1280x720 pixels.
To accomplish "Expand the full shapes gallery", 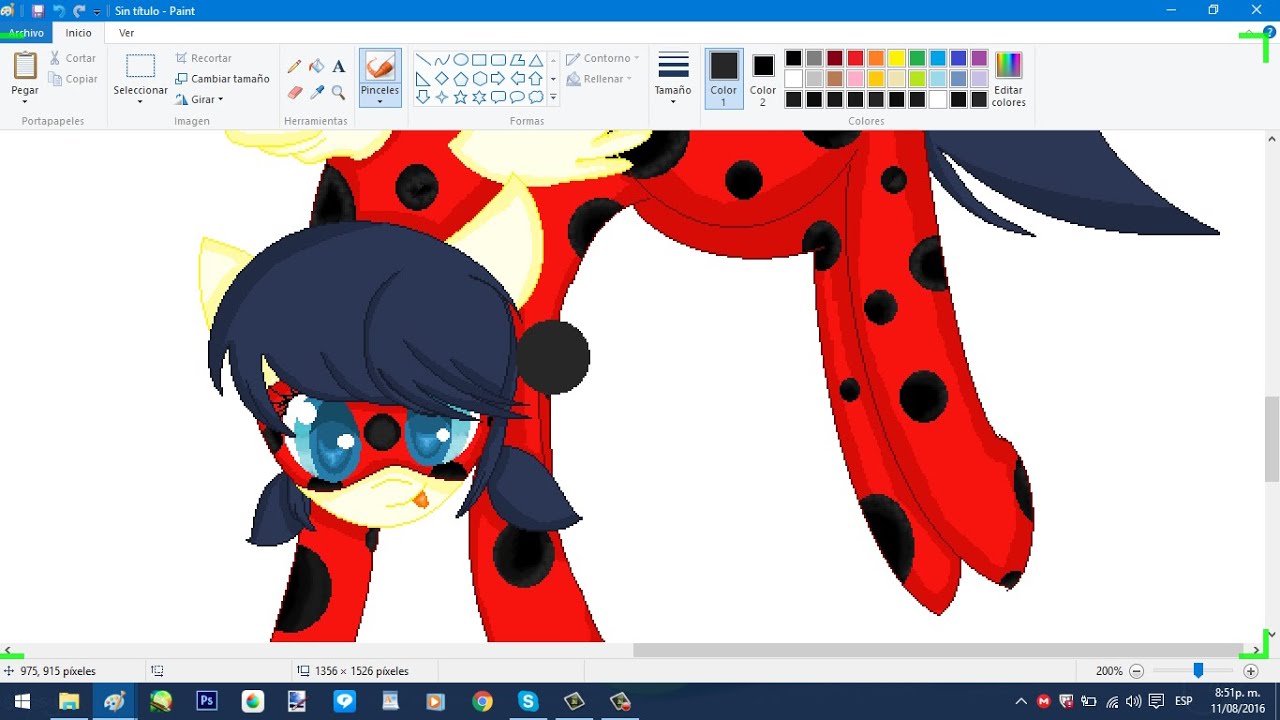I will (x=553, y=98).
